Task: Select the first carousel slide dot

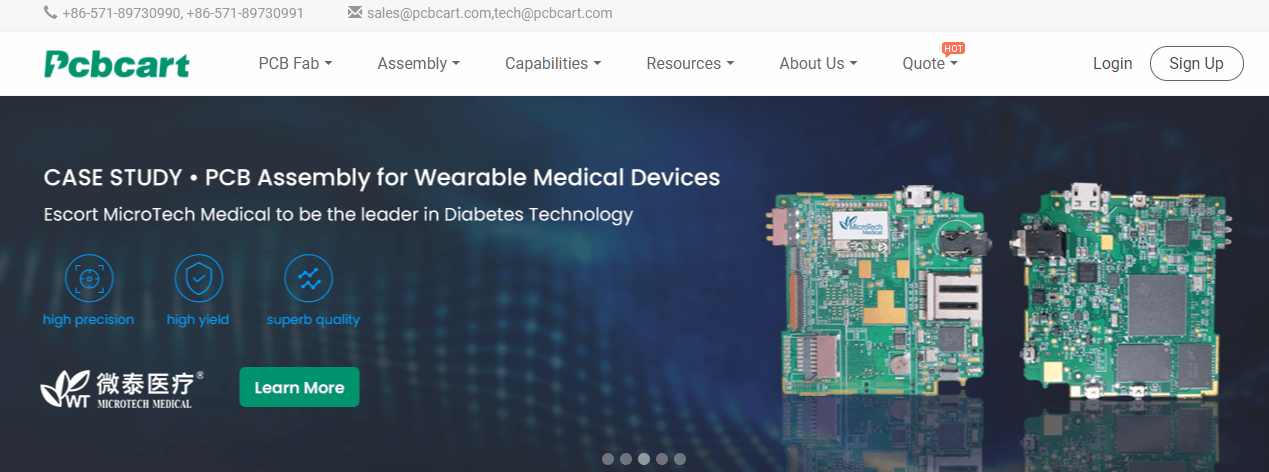Action: 608,459
